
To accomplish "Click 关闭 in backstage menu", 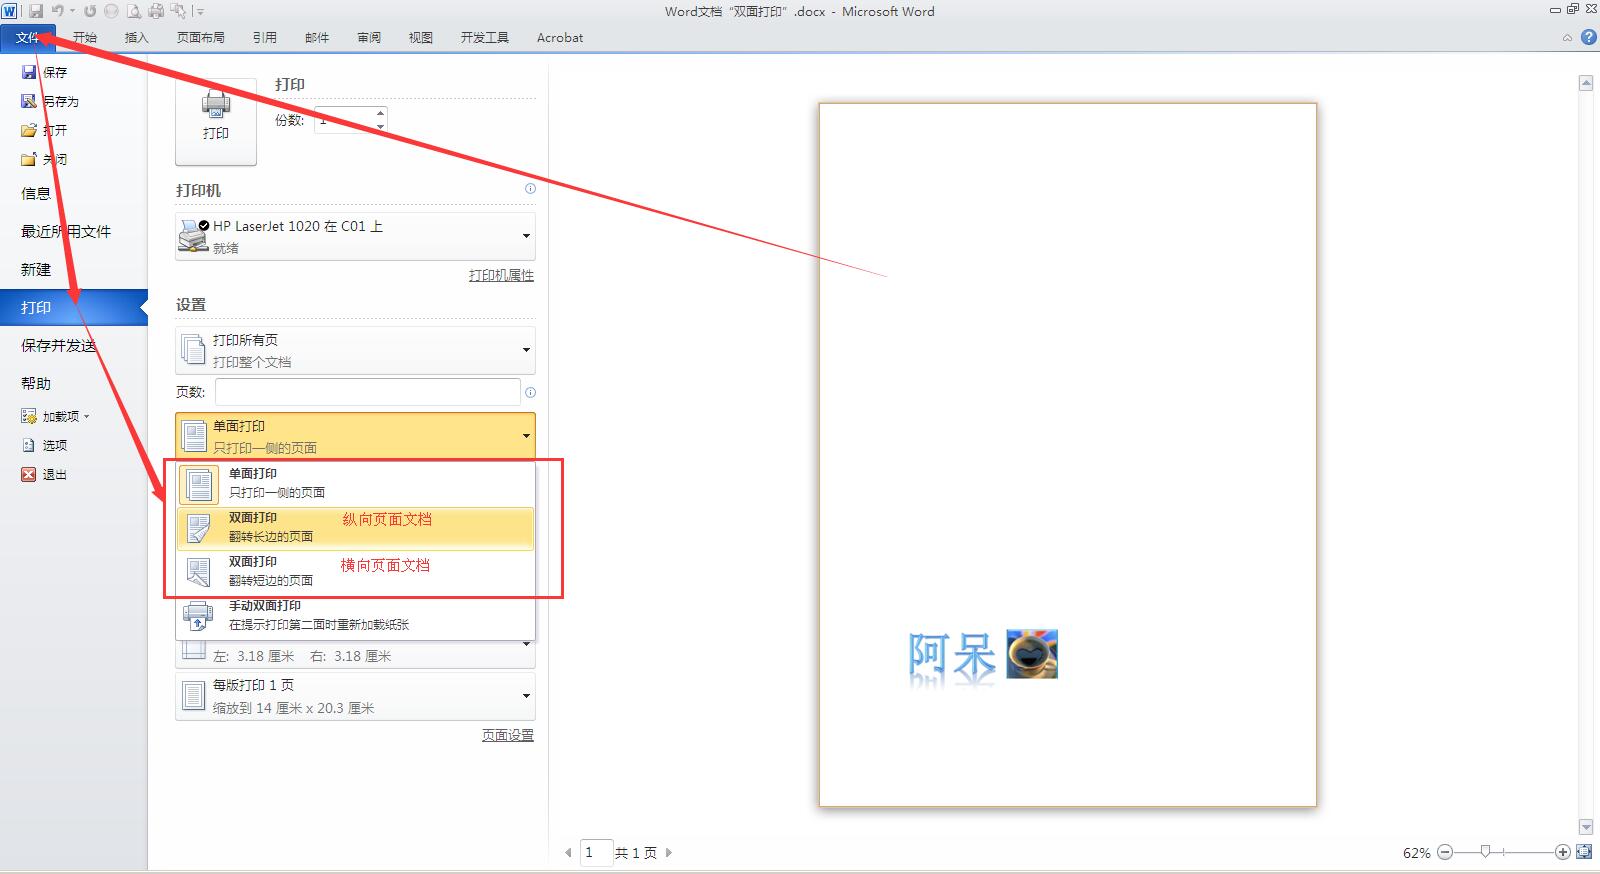I will point(44,159).
